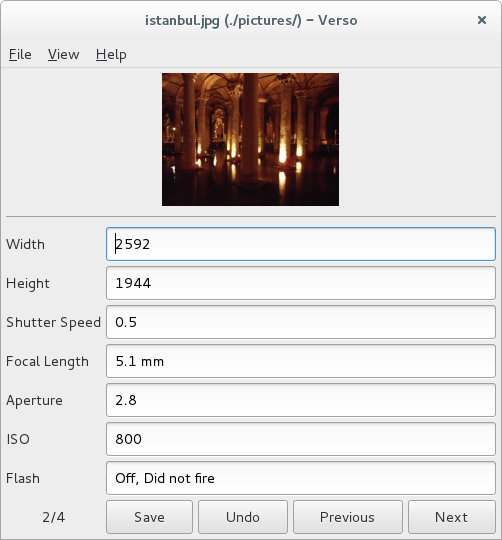
Task: Click the Height label
Action: [28, 283]
